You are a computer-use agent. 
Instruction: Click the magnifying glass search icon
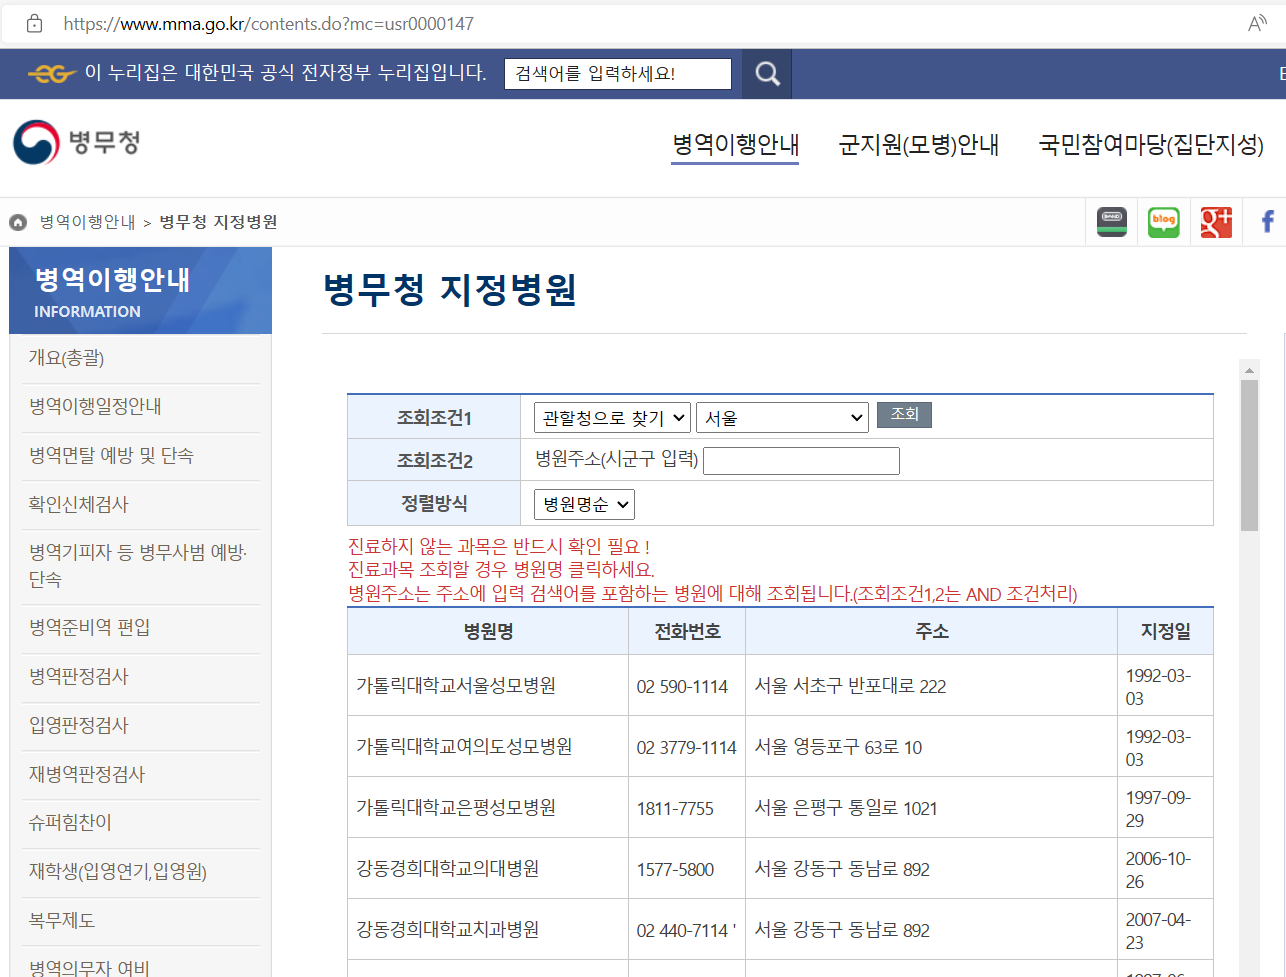[765, 73]
